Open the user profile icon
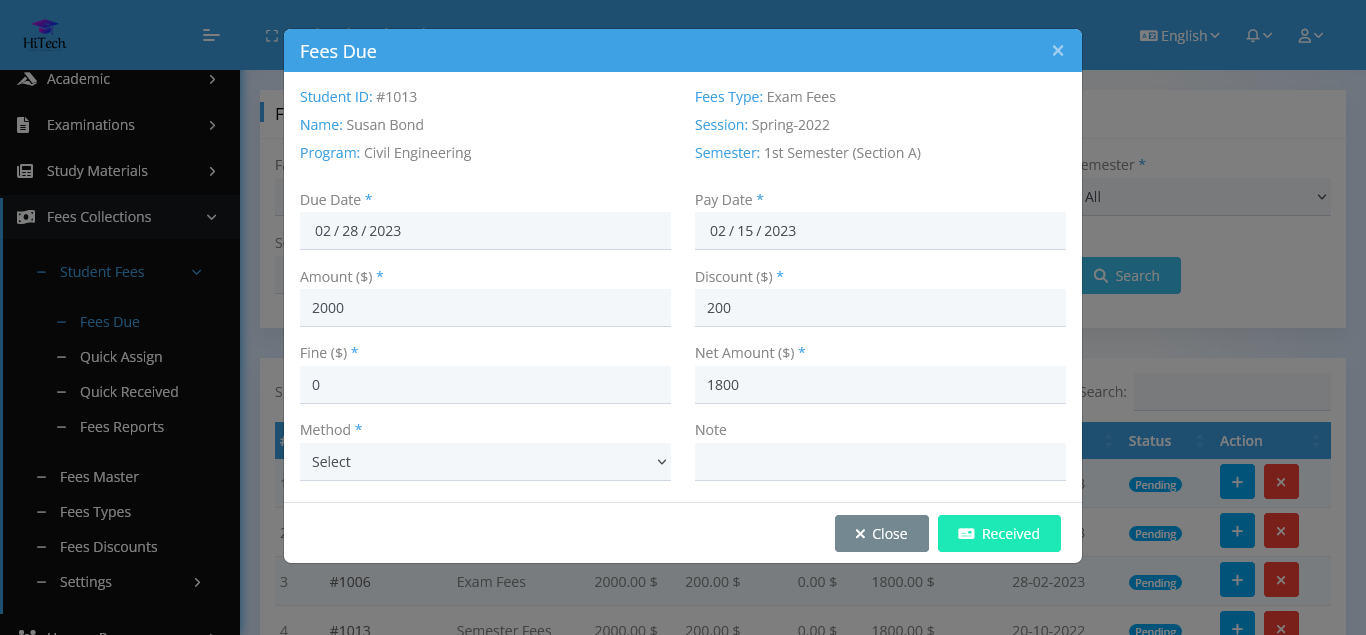The image size is (1366, 635). [1305, 35]
